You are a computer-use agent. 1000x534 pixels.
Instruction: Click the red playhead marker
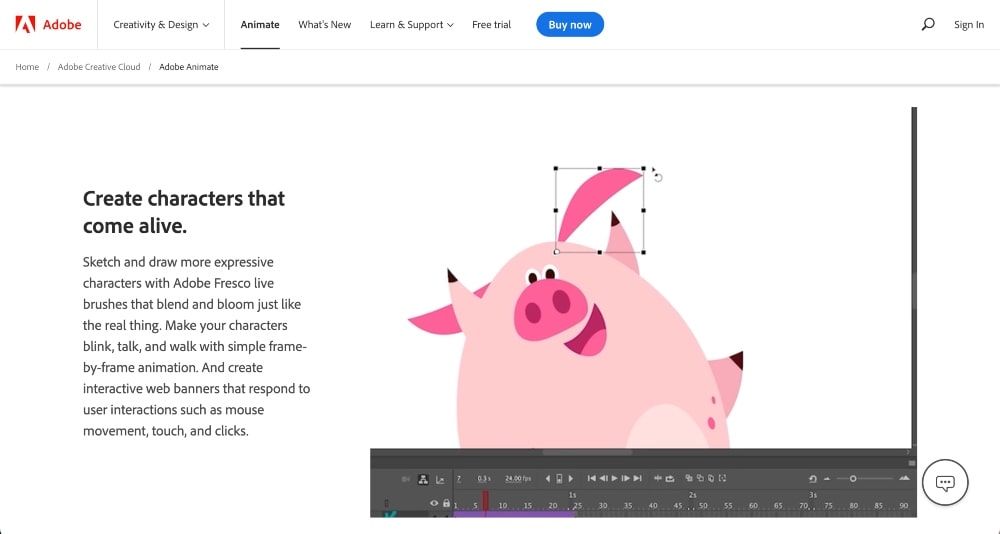[485, 500]
